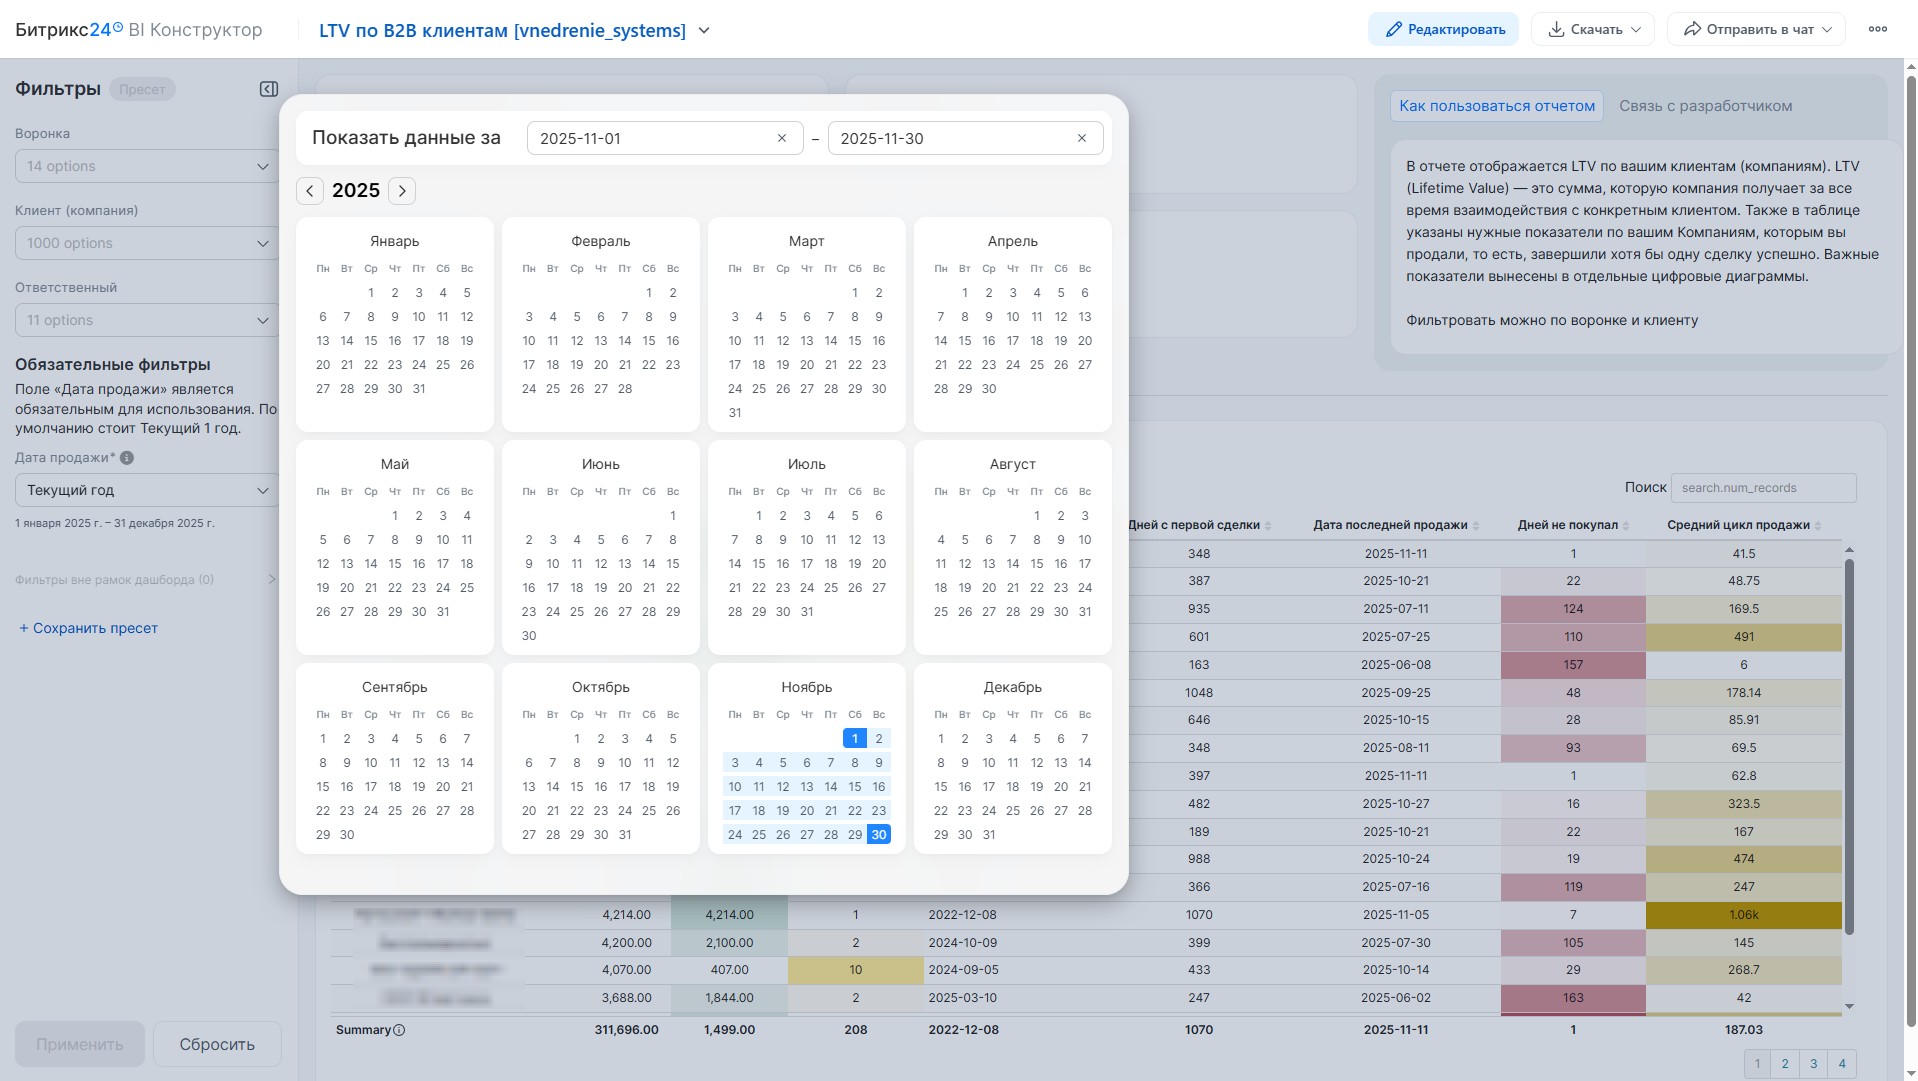
Task: Select the Как пользоваться отчетом tab
Action: pos(1496,106)
